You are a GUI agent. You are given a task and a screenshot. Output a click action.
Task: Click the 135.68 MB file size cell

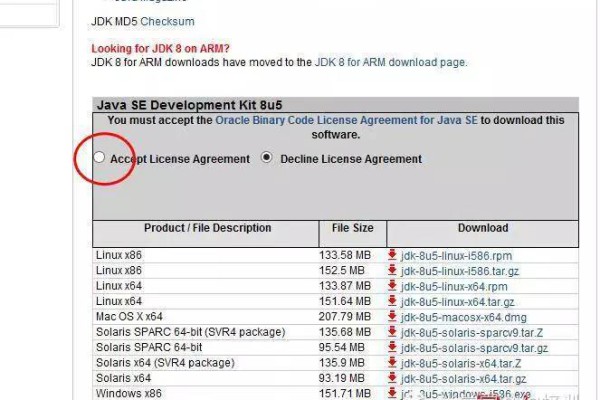pos(345,332)
